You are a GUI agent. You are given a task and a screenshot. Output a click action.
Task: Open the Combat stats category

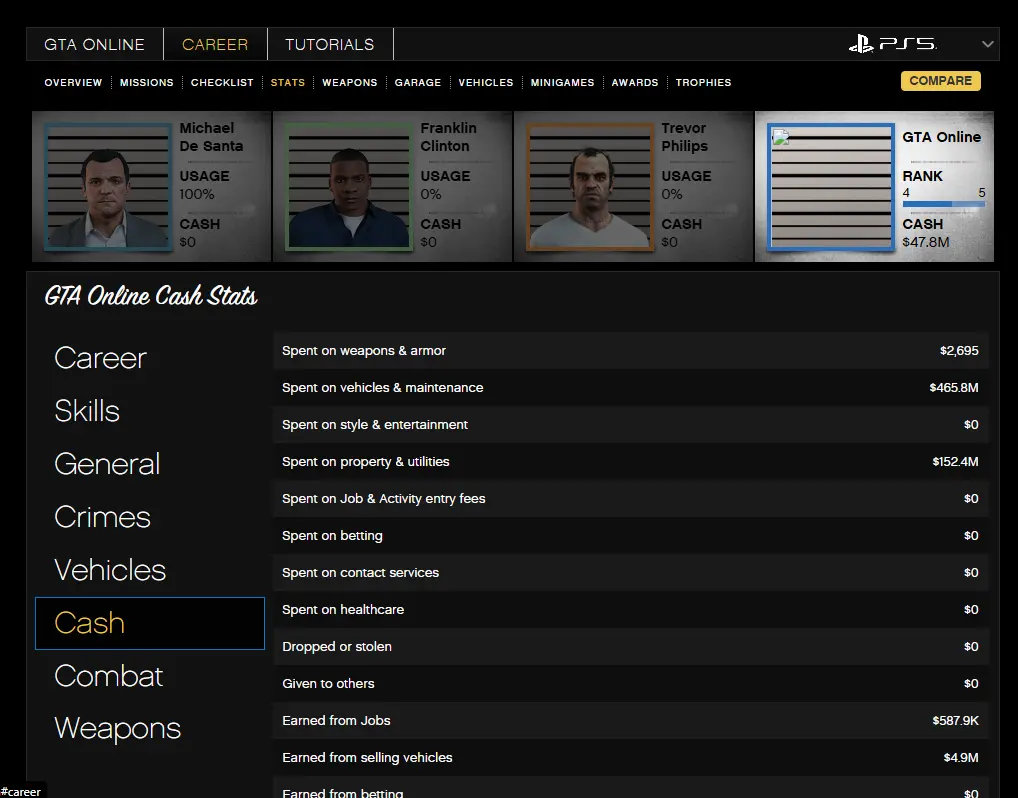pyautogui.click(x=109, y=676)
